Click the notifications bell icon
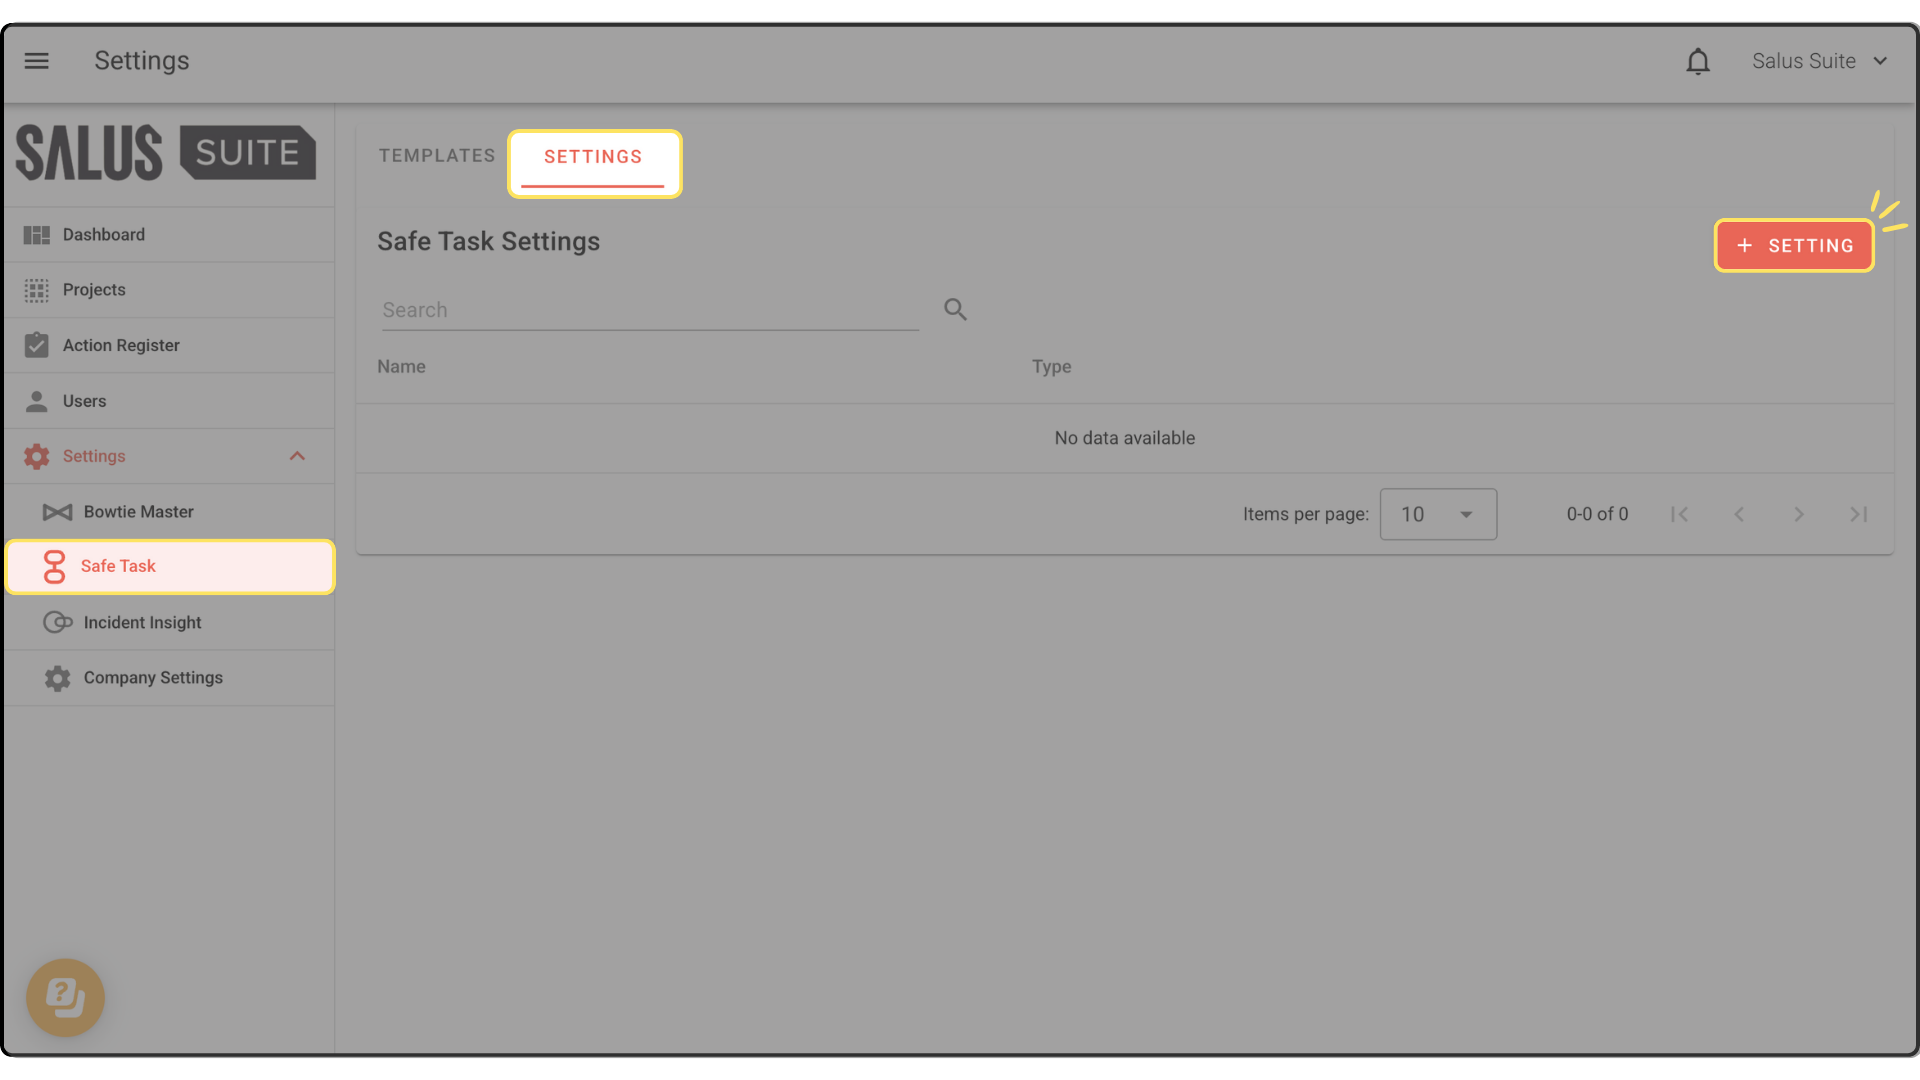Viewport: 1920px width, 1080px height. tap(1697, 62)
